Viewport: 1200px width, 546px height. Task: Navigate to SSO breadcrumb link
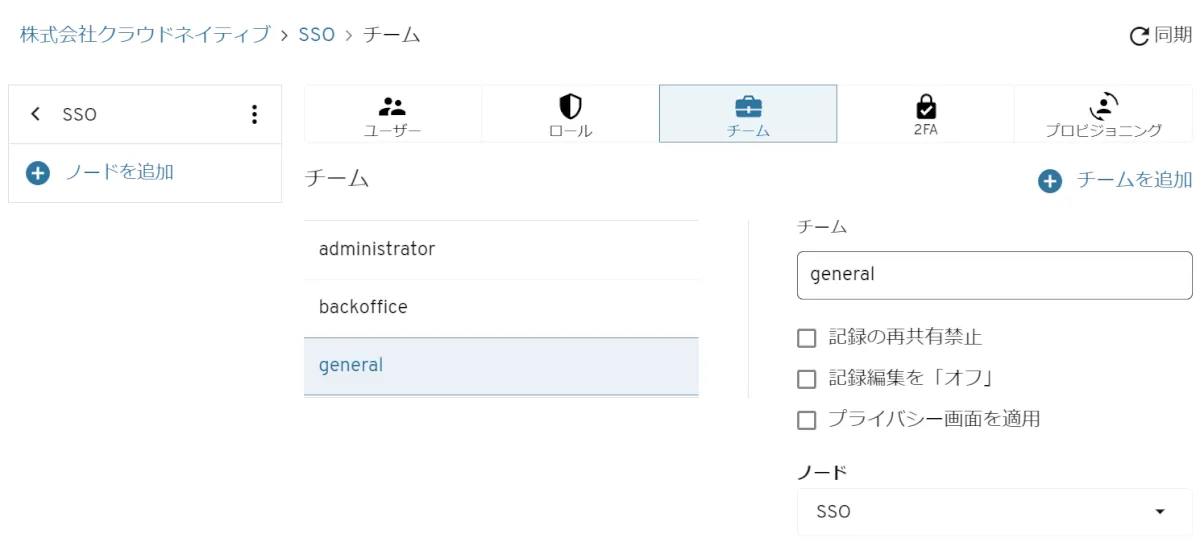point(316,35)
